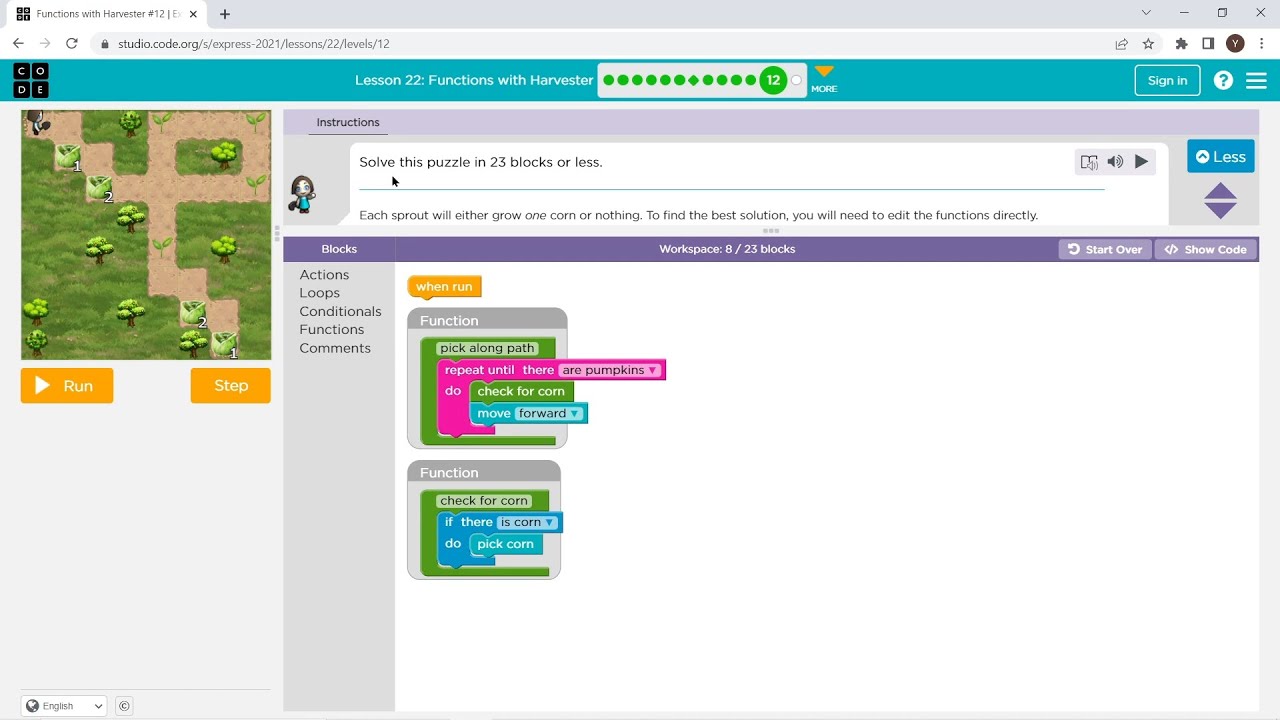The image size is (1280, 720).
Task: Toggle read-aloud immersive reader icon
Action: click(x=1089, y=162)
